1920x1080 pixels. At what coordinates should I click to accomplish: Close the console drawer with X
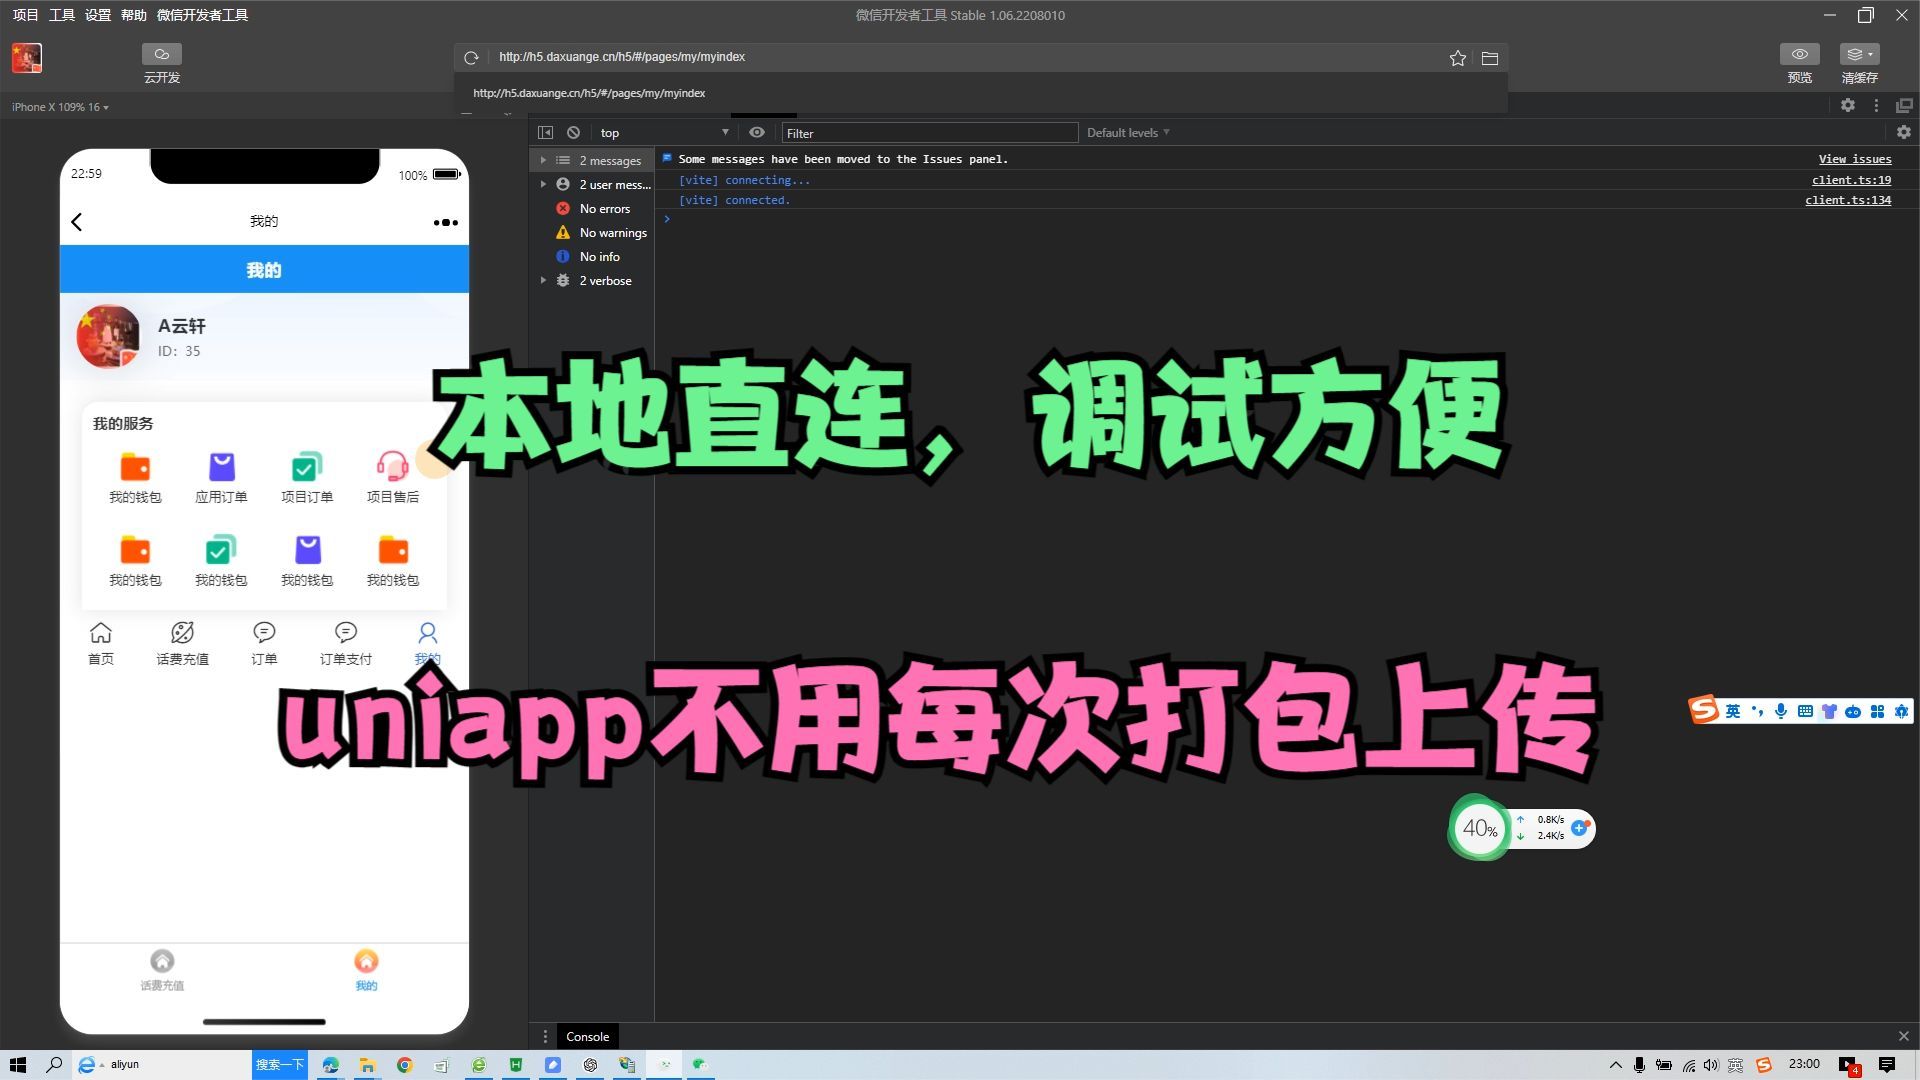(1903, 1036)
